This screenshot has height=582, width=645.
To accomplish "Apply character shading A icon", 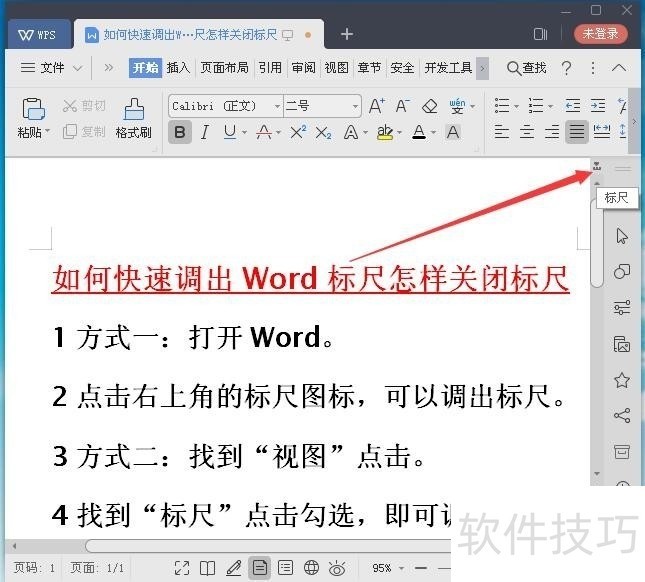I will (x=453, y=132).
